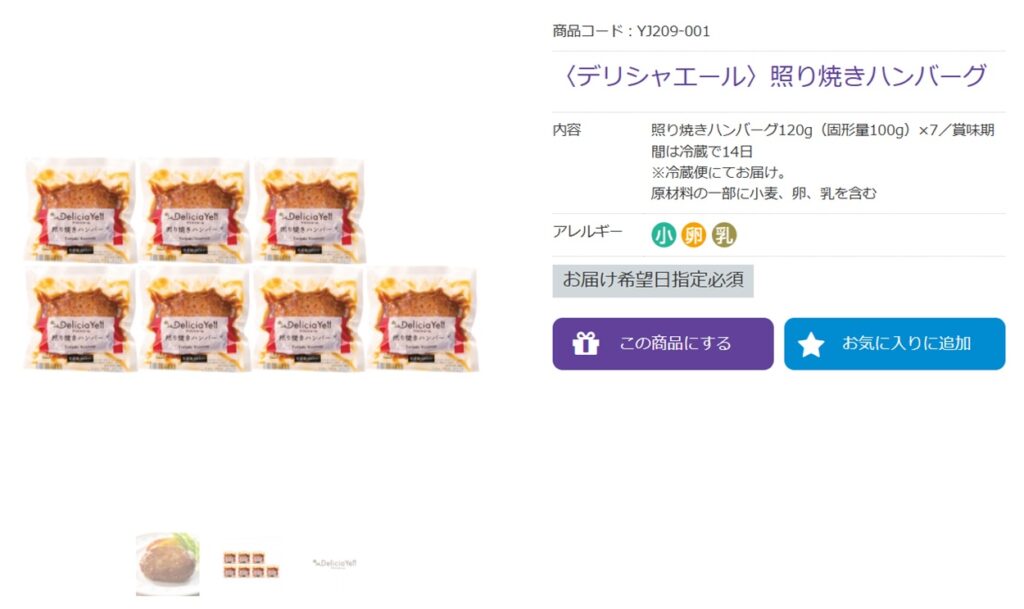Click the rightmost package in the bottom row

pyautogui.click(x=423, y=319)
